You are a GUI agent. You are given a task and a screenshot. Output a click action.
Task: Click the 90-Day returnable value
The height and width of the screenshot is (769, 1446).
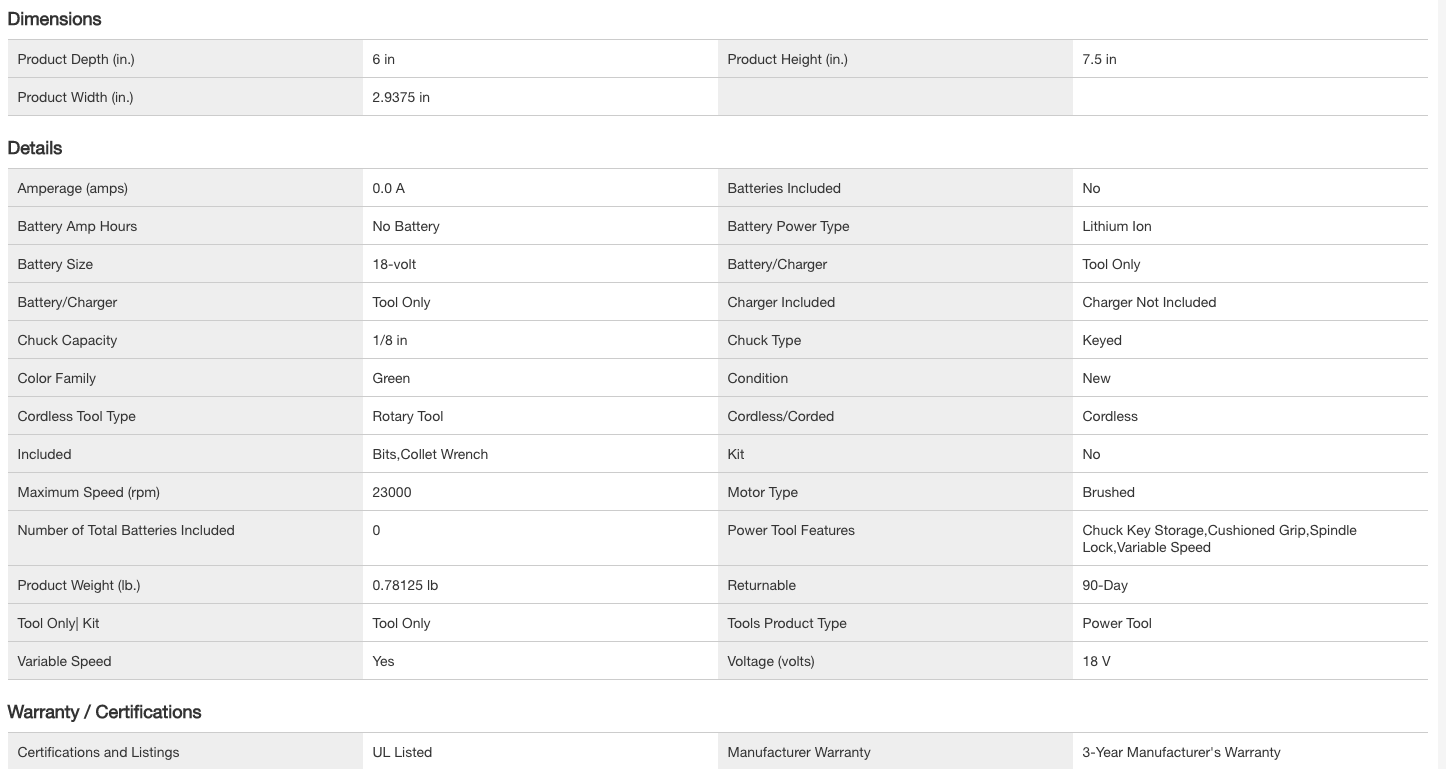pos(1105,585)
